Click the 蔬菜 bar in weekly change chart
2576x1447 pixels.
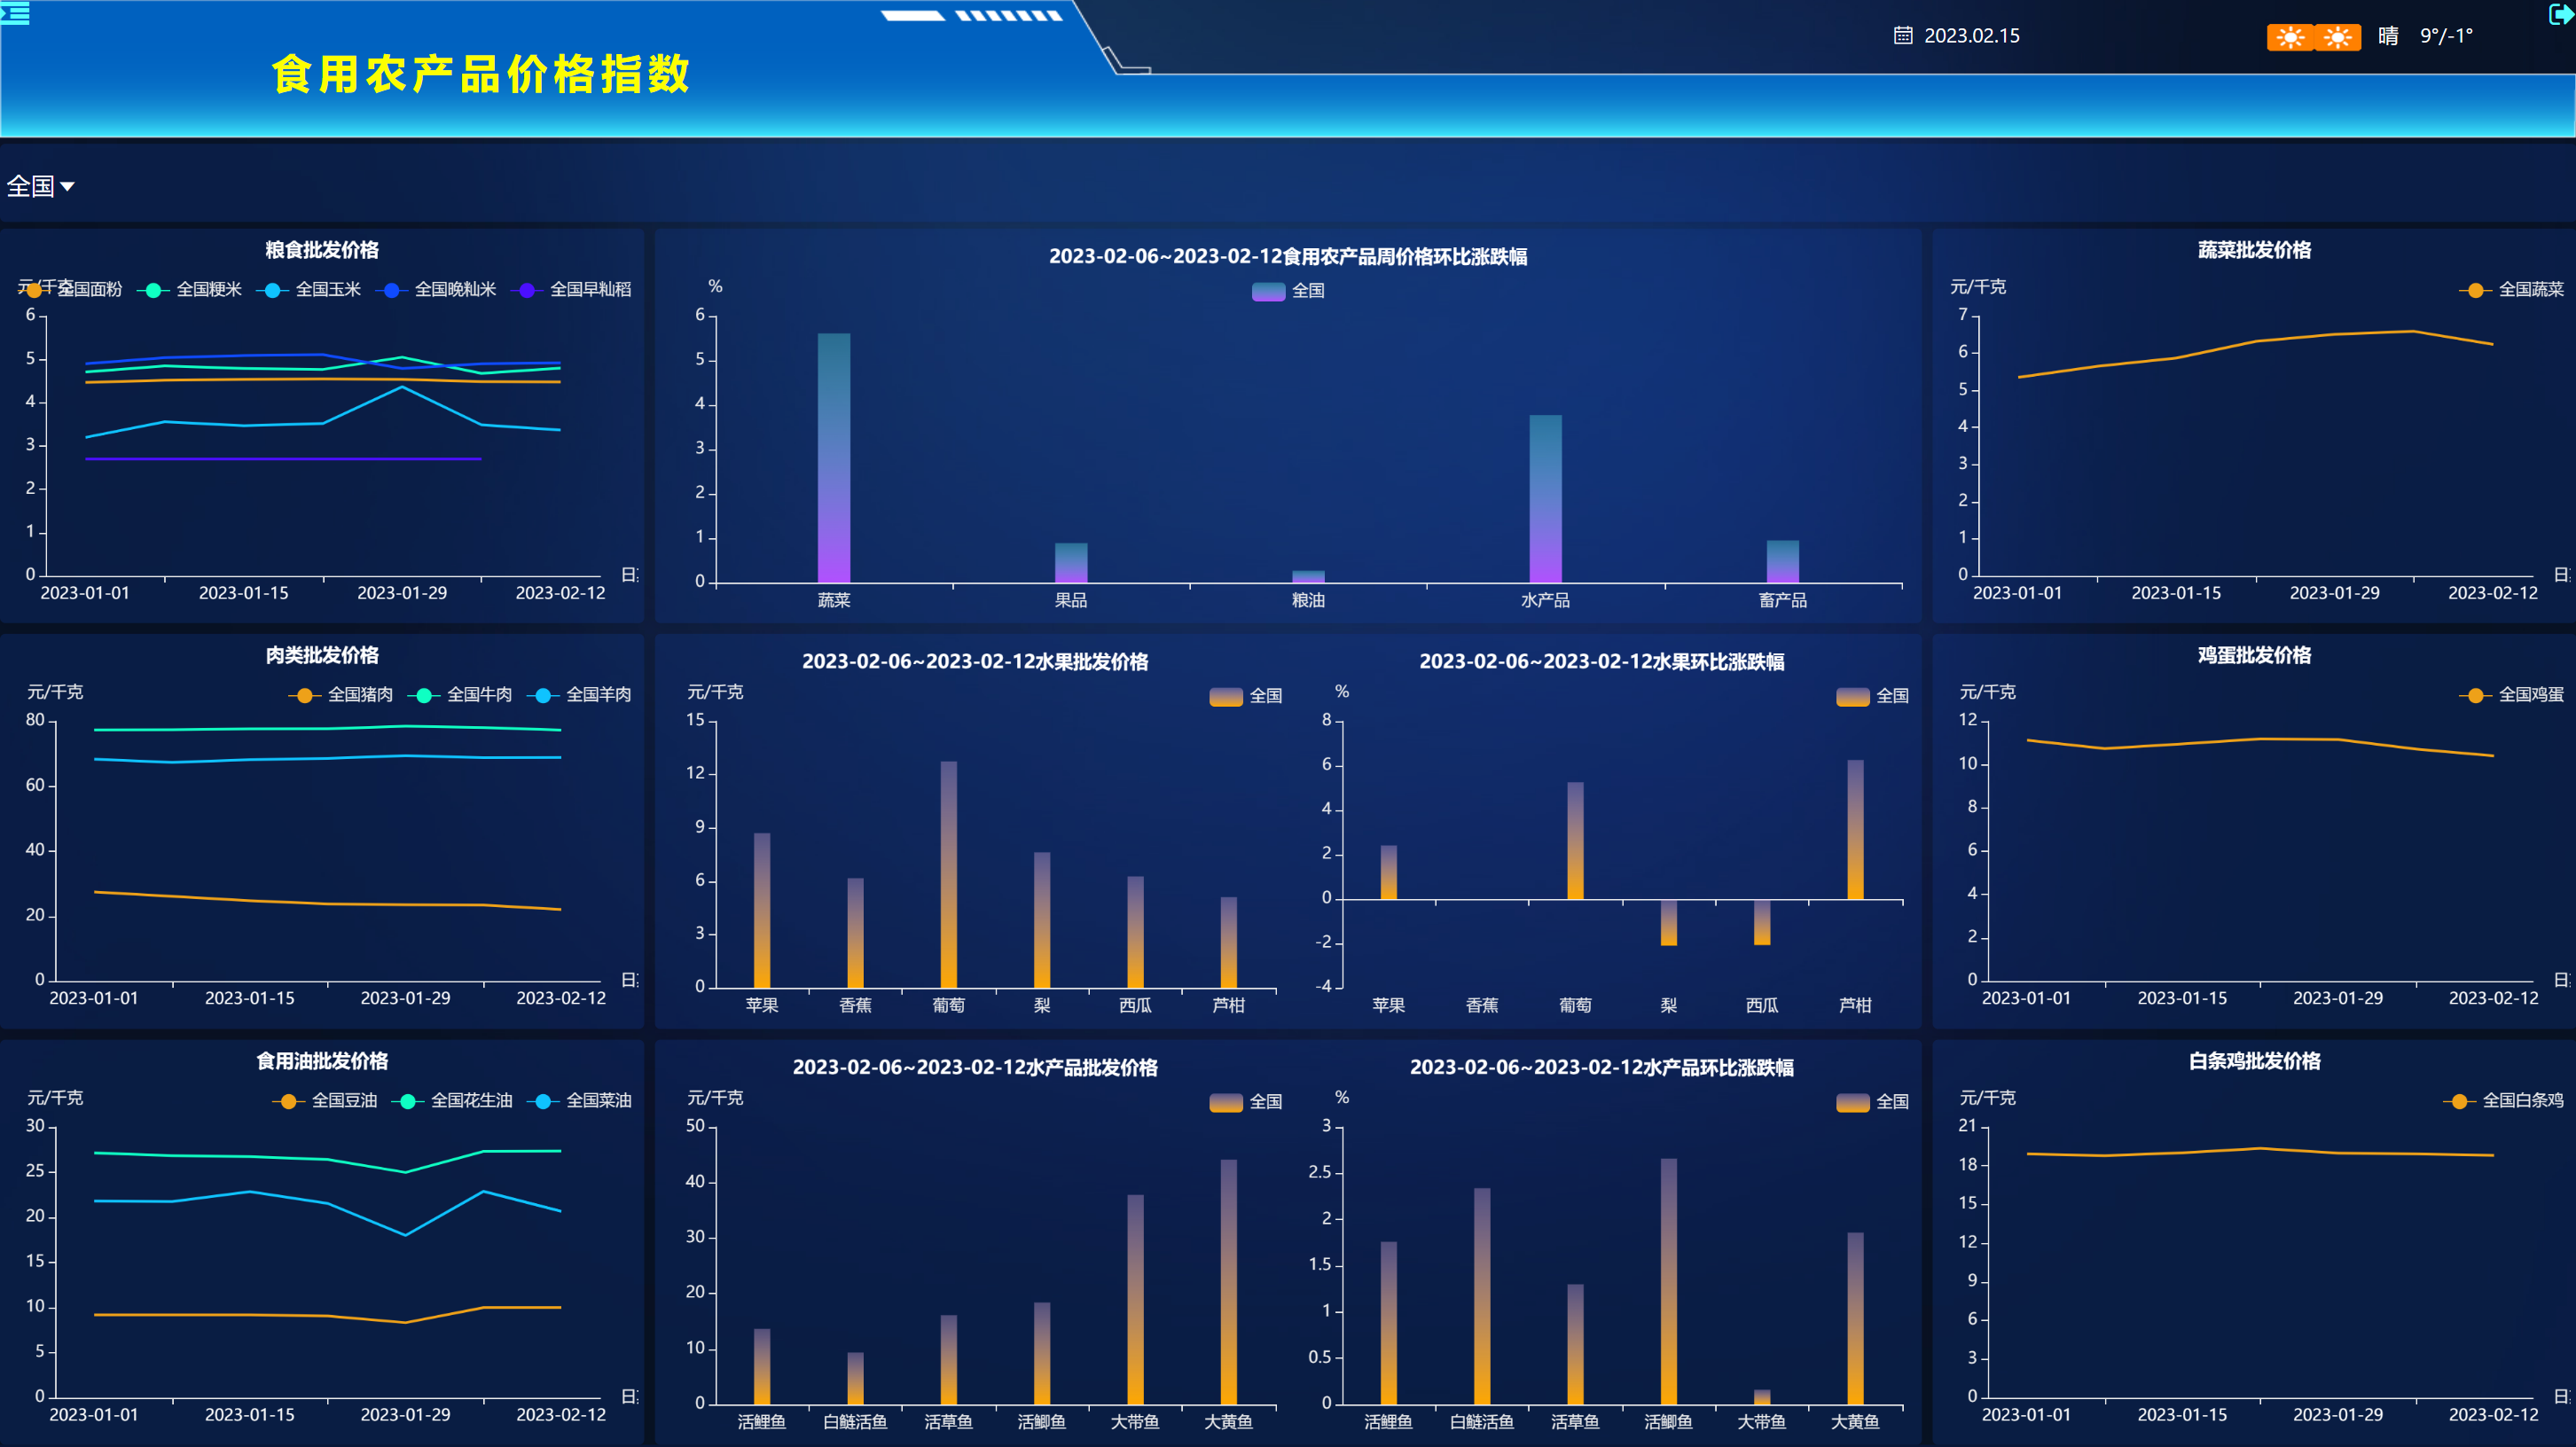[x=834, y=458]
